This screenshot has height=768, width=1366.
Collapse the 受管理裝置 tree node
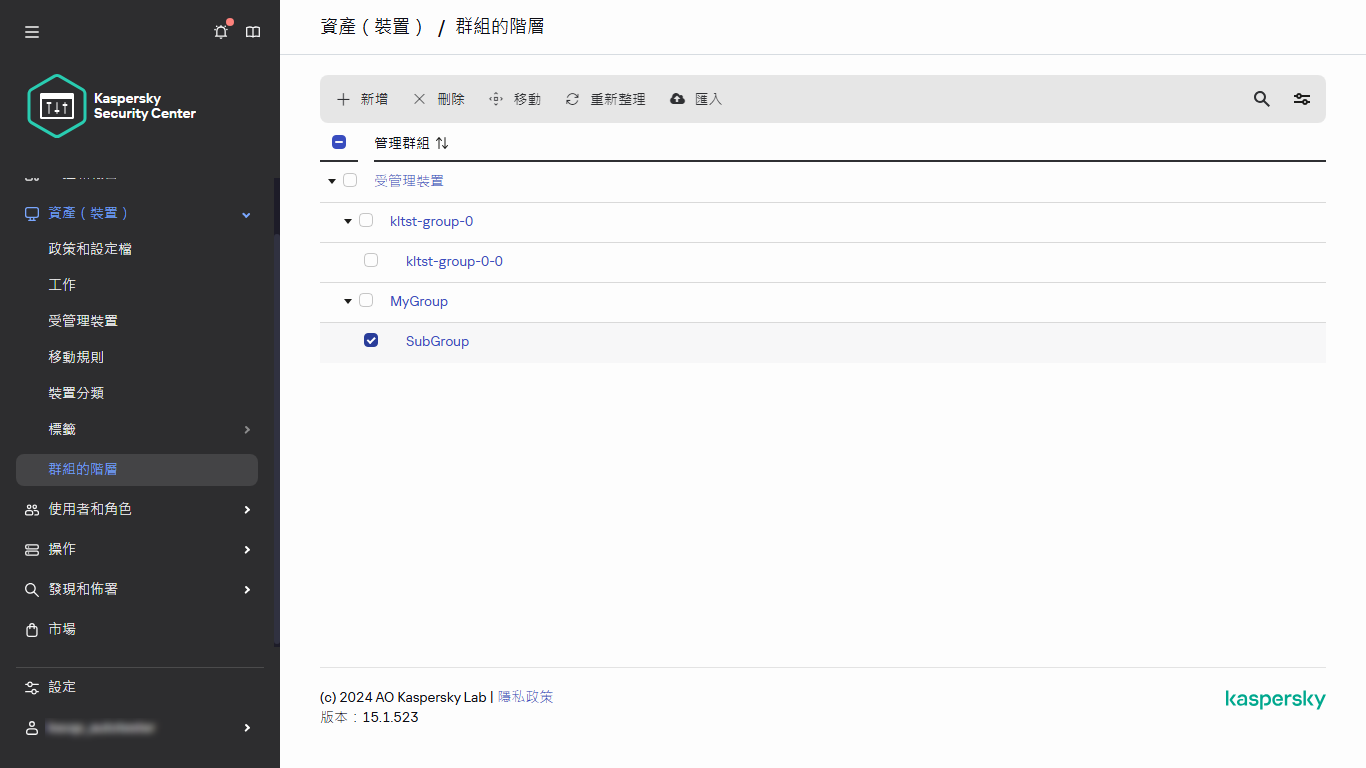coord(331,180)
